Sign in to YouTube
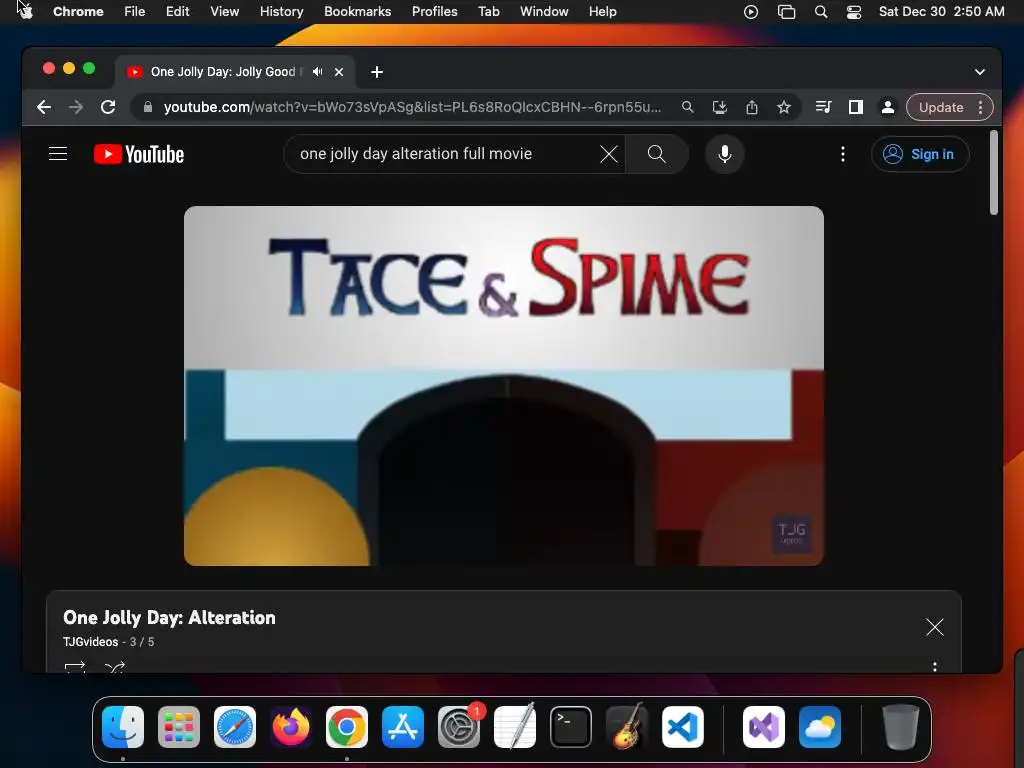Image resolution: width=1024 pixels, height=768 pixels. 920,154
